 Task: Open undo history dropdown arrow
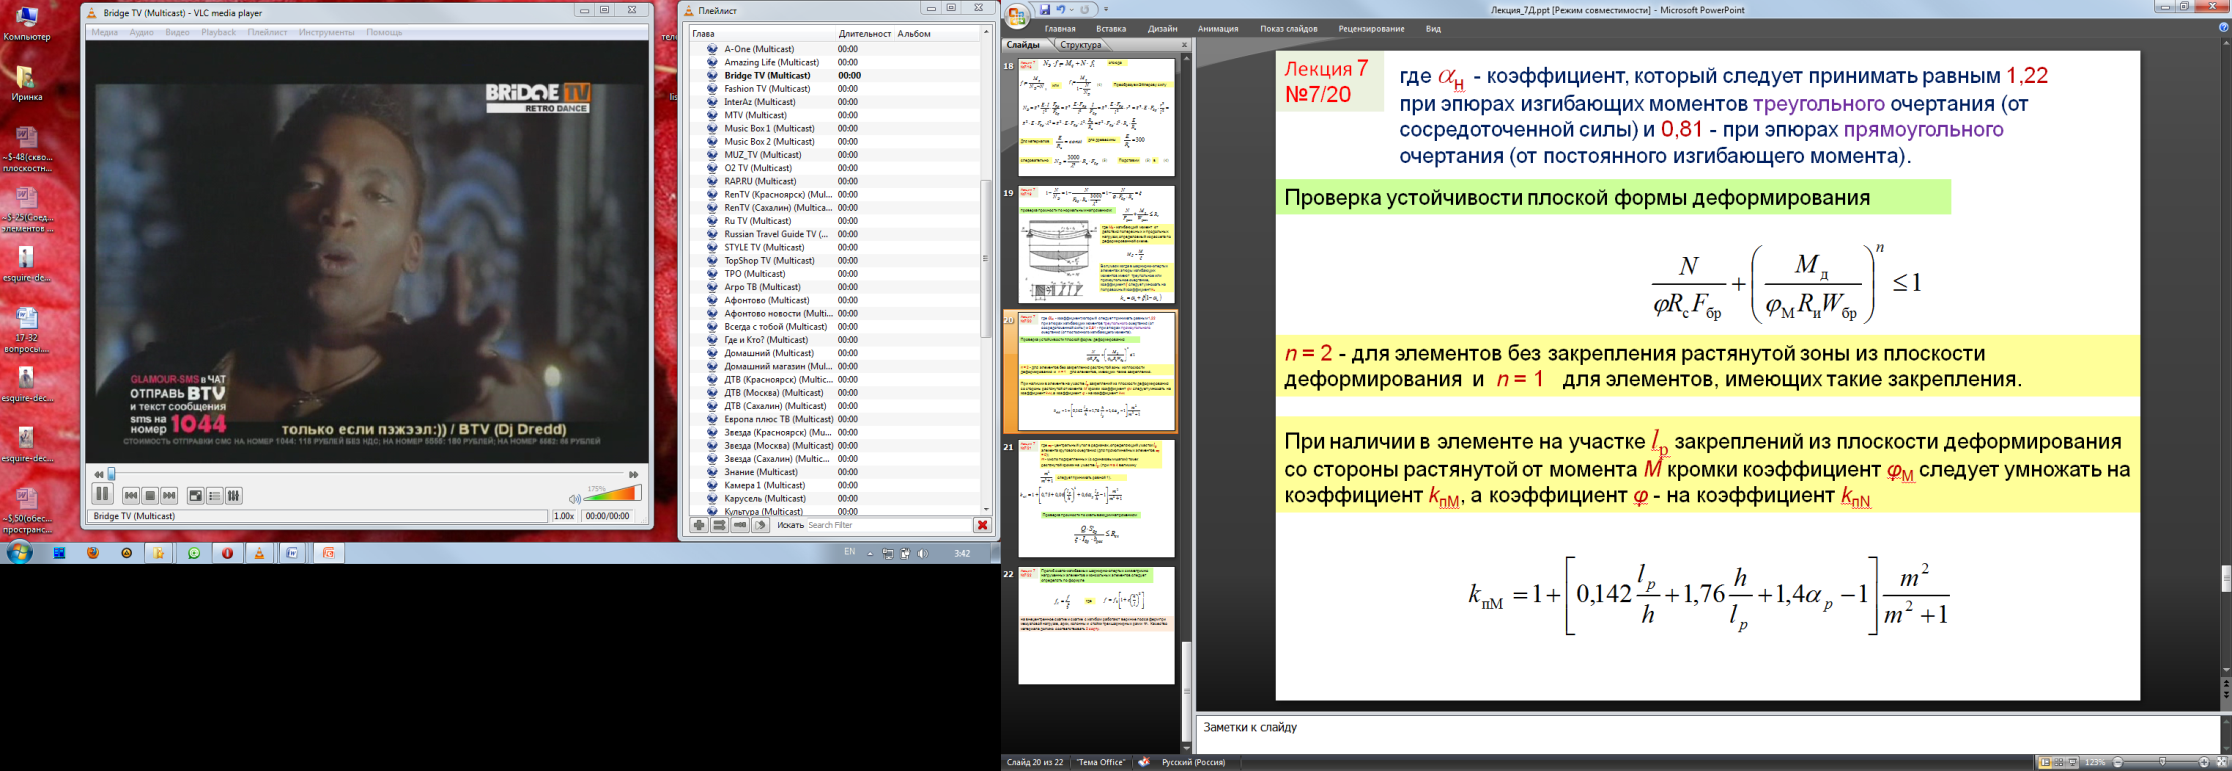[x=1071, y=10]
